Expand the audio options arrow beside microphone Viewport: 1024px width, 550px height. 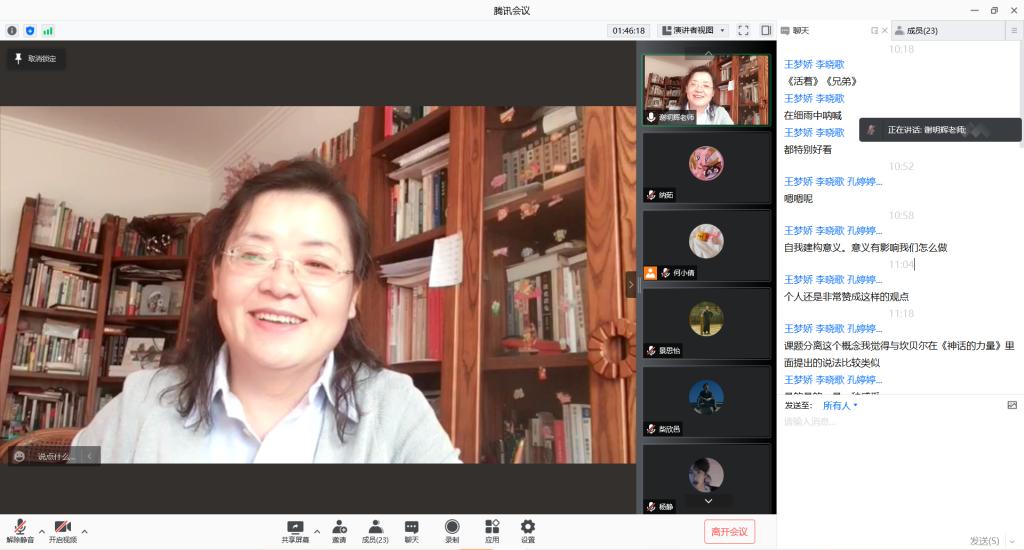click(x=41, y=531)
